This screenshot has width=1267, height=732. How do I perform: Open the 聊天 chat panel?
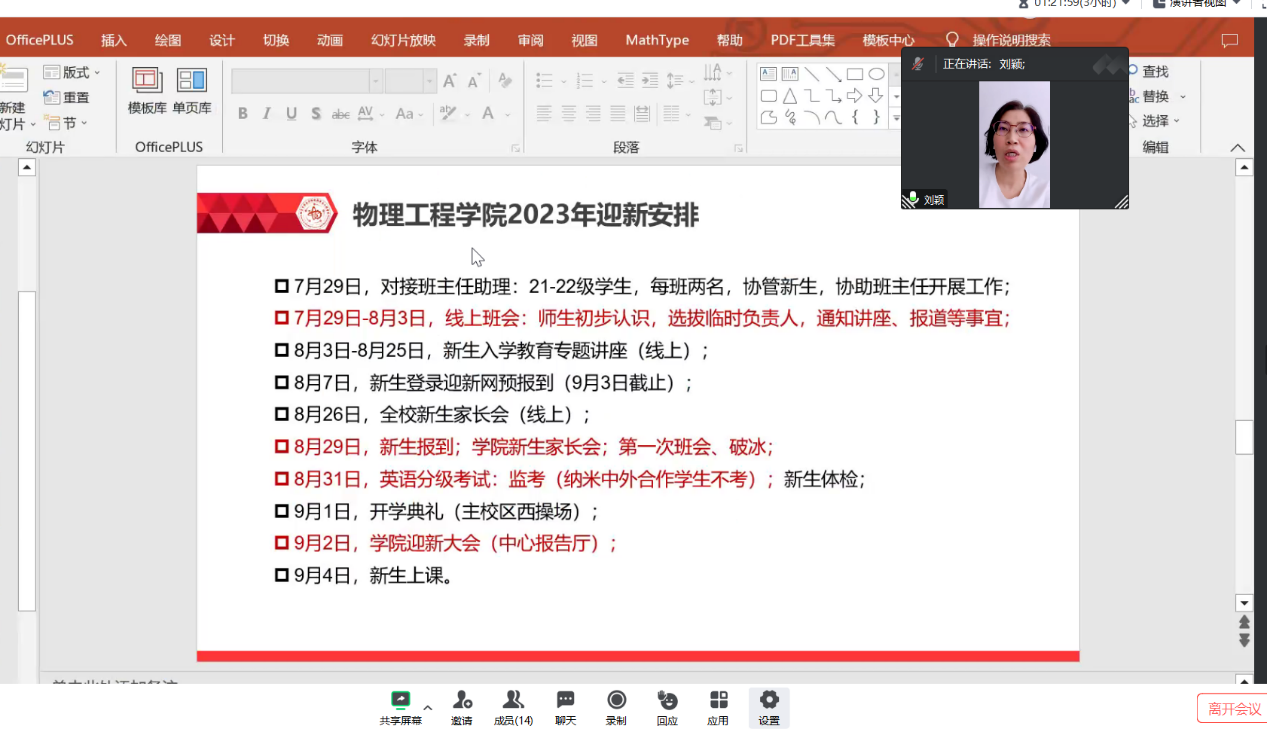[x=565, y=707]
